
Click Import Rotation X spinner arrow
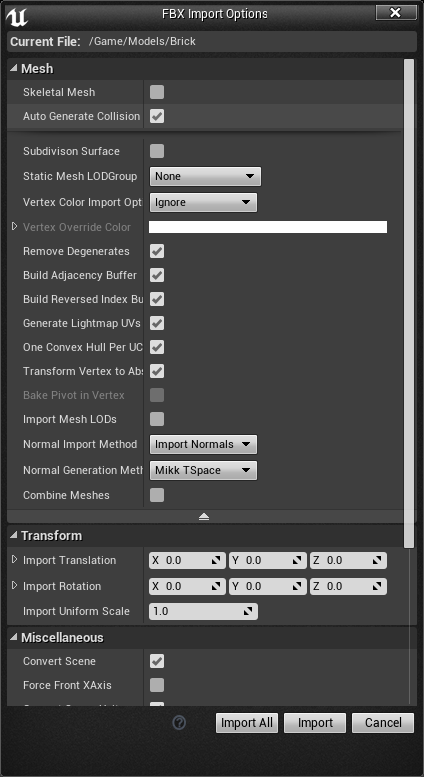click(x=216, y=586)
